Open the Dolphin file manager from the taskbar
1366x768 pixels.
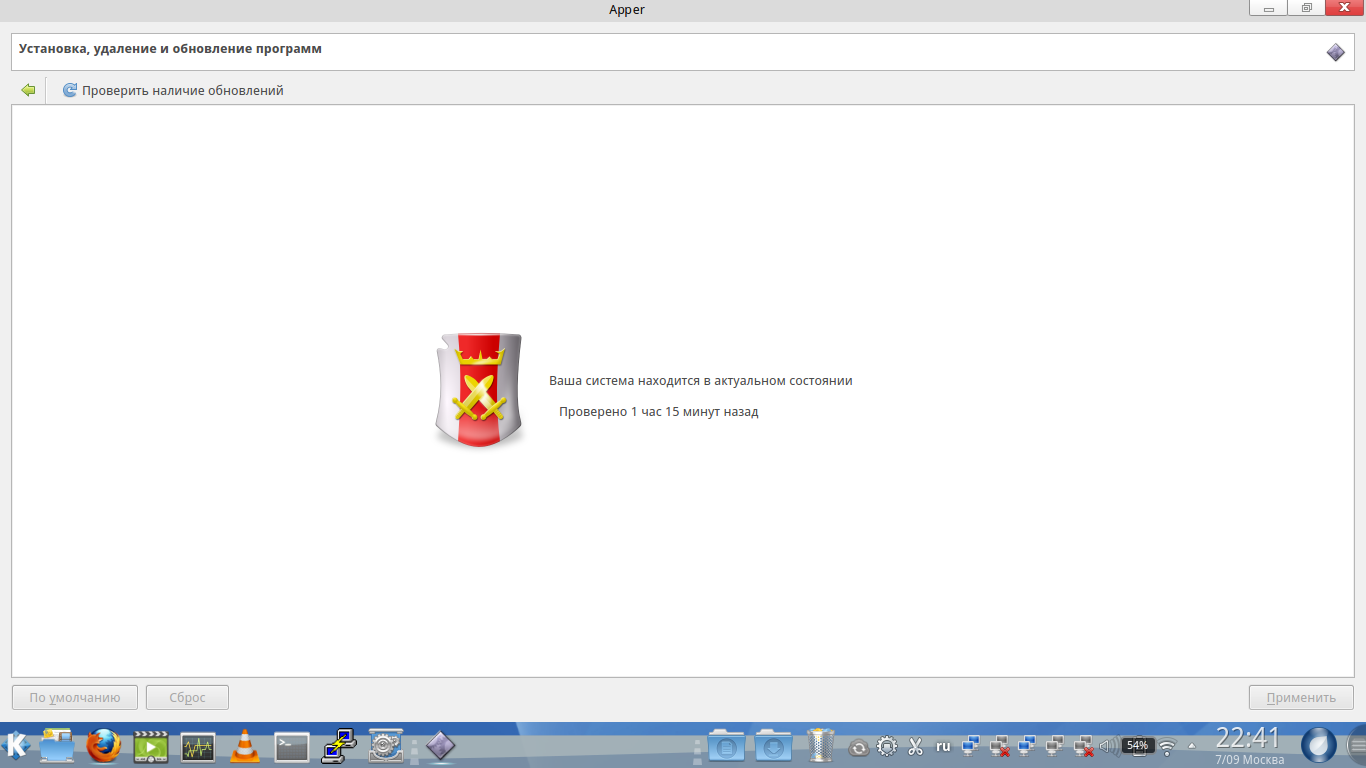point(57,745)
